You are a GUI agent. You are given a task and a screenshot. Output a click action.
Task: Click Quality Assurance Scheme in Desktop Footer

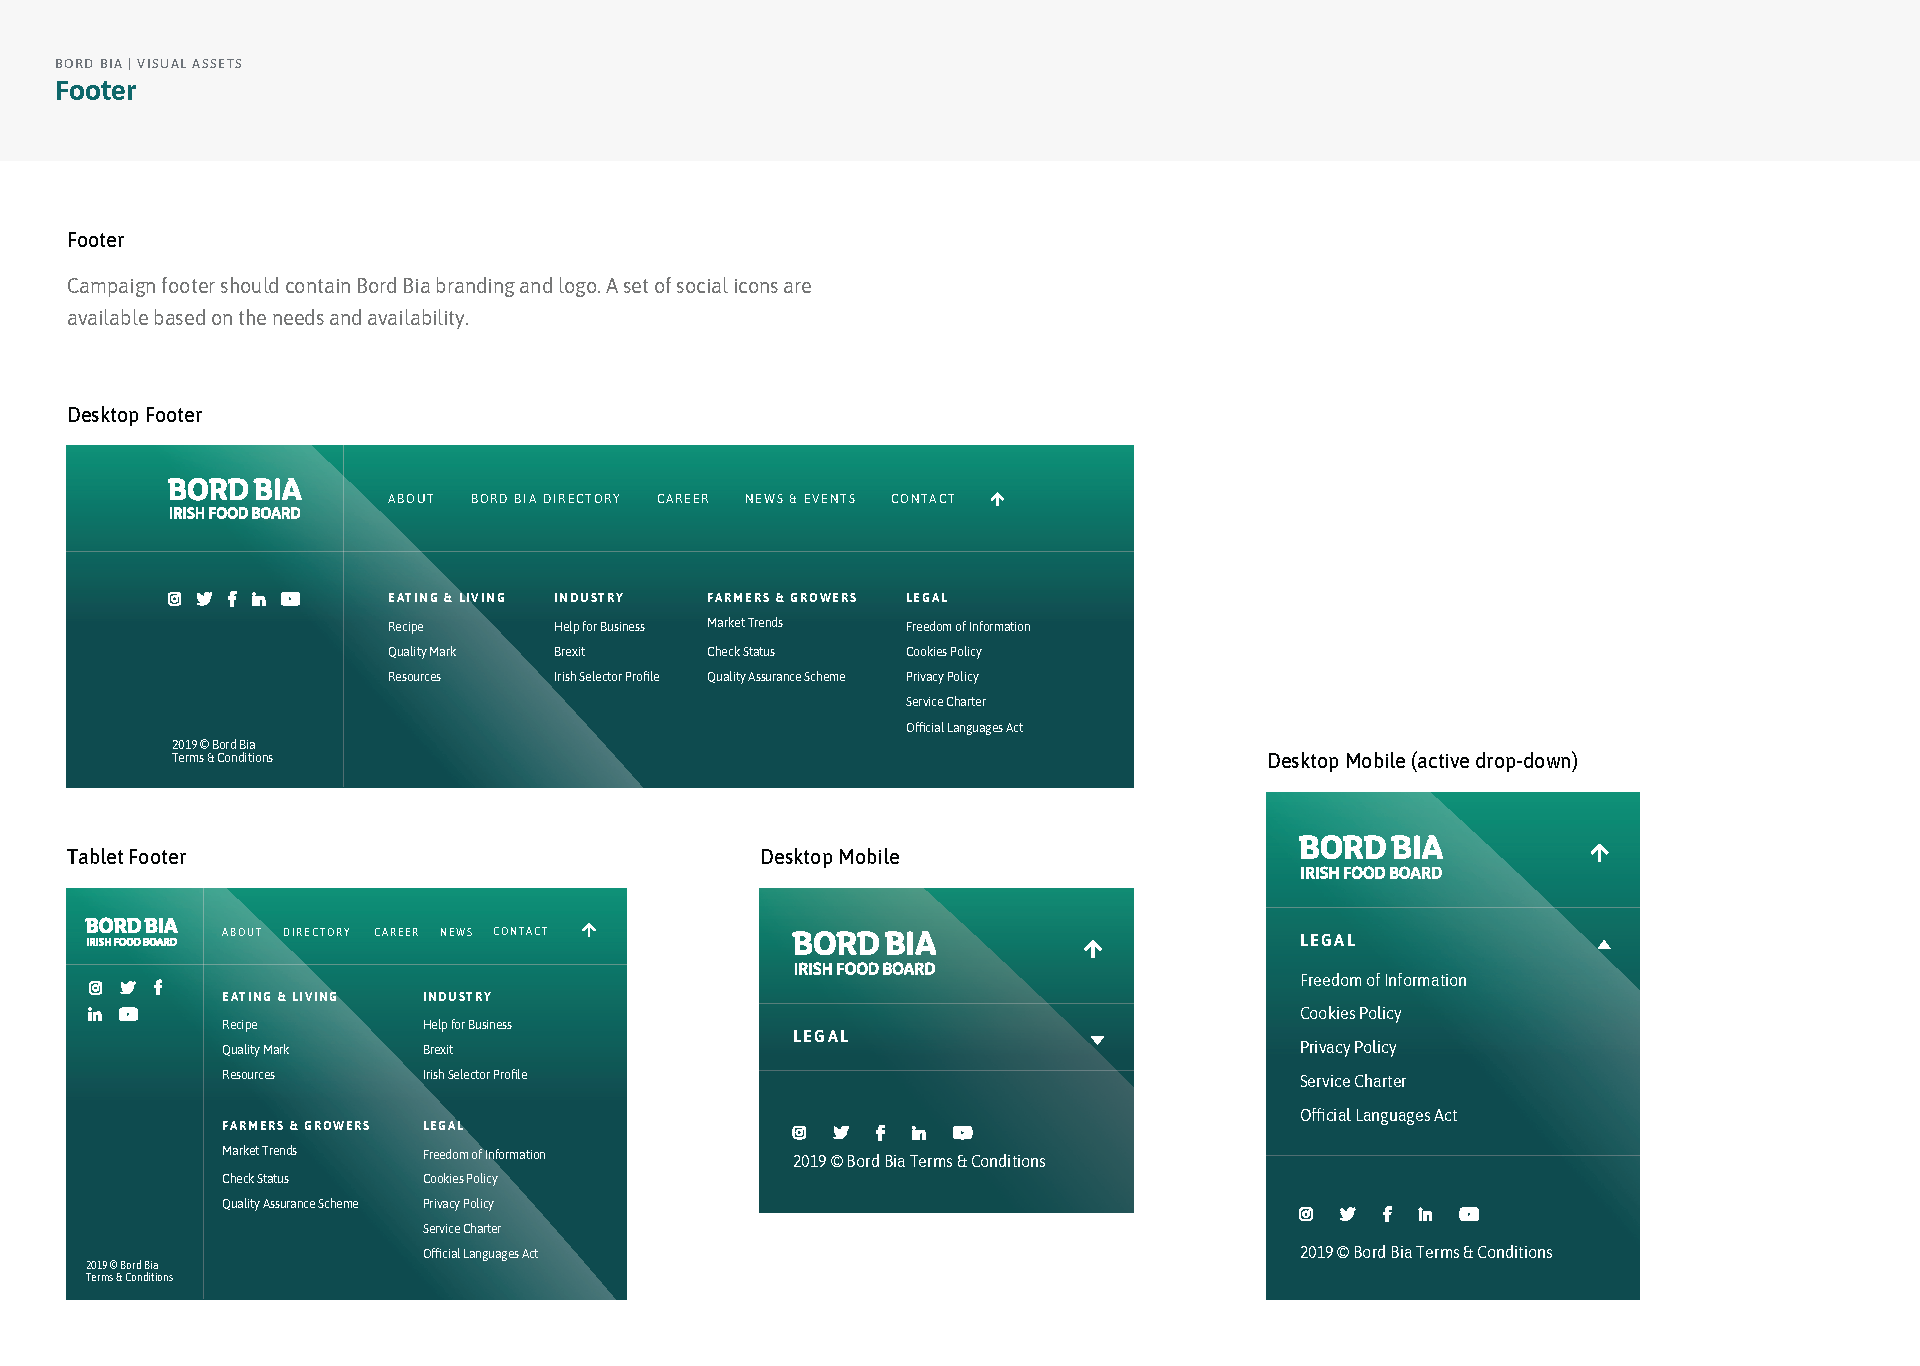tap(776, 677)
